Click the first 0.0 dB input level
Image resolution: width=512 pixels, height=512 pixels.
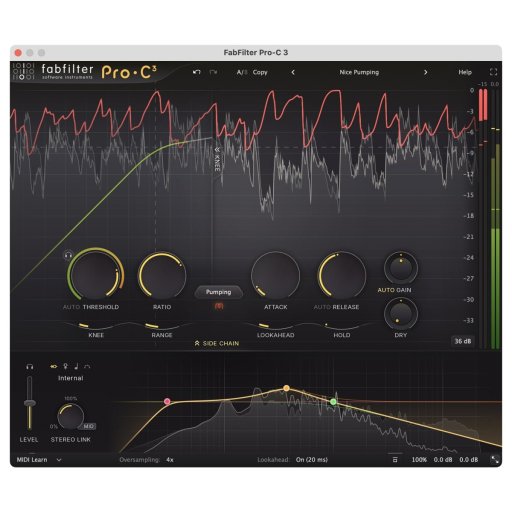coord(443,460)
